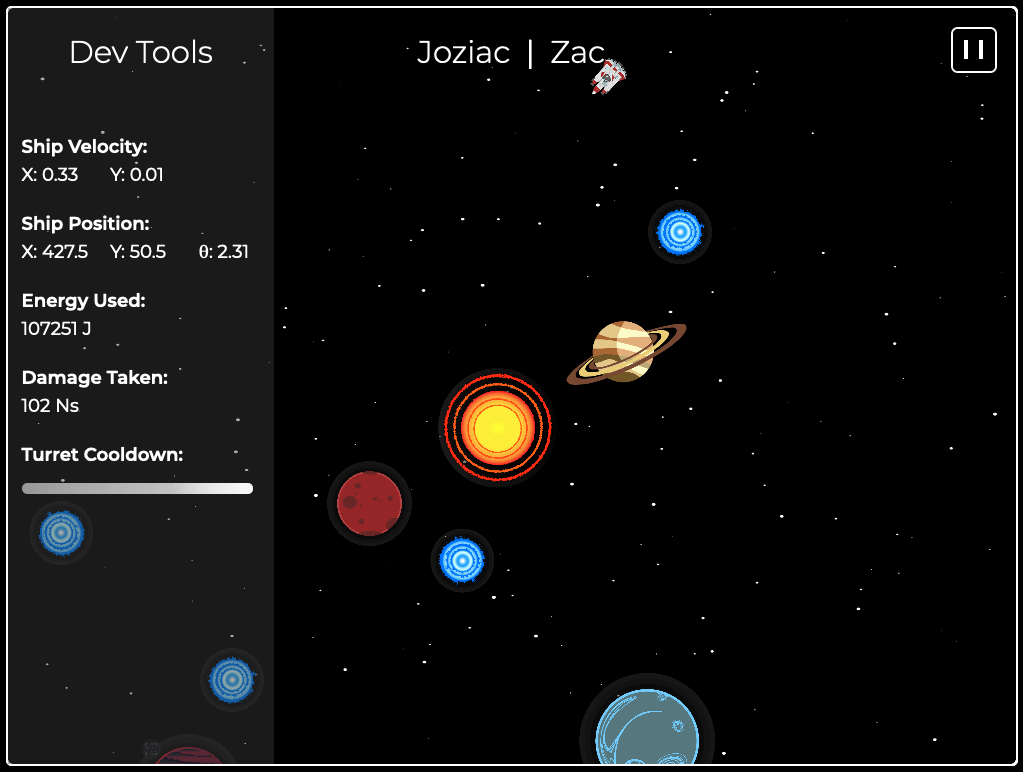Click the Ship Position label
This screenshot has width=1023, height=772.
click(x=85, y=223)
